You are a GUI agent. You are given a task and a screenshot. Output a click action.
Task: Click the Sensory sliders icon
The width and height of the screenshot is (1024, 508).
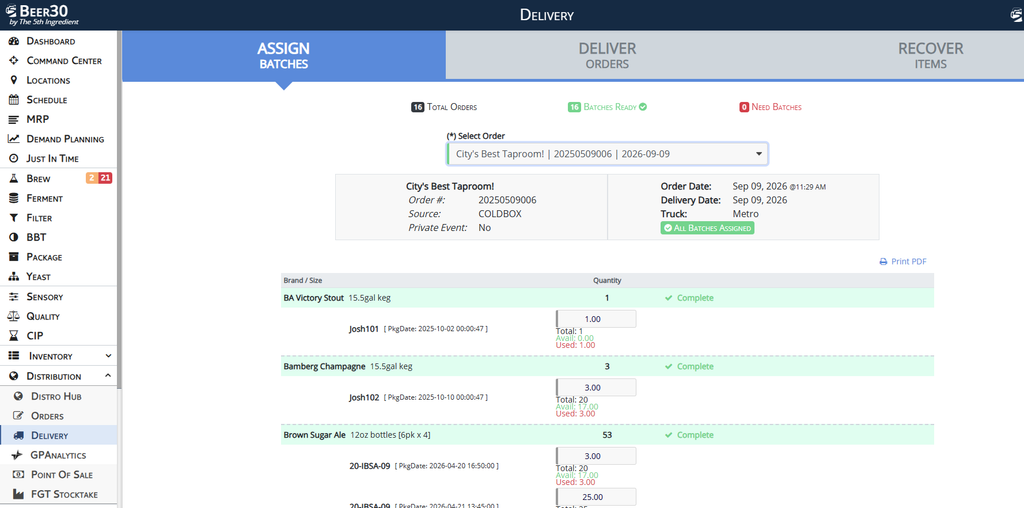click(14, 297)
